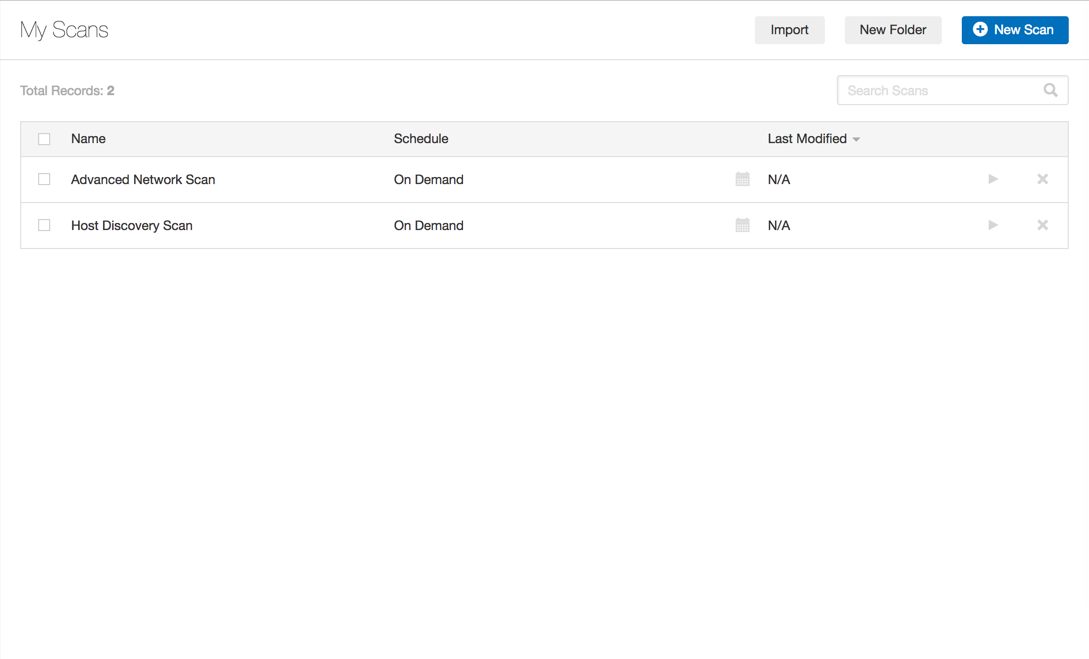Click the calendar icon in Host Discovery Scan row
Screen dimensions: 1089x659
point(742,226)
